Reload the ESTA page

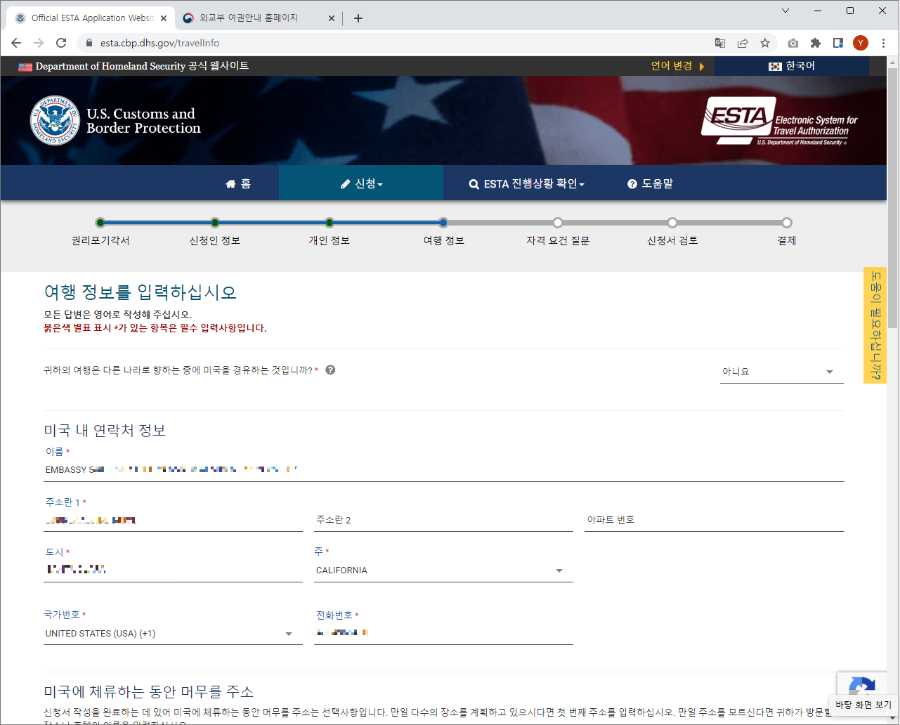[61, 43]
